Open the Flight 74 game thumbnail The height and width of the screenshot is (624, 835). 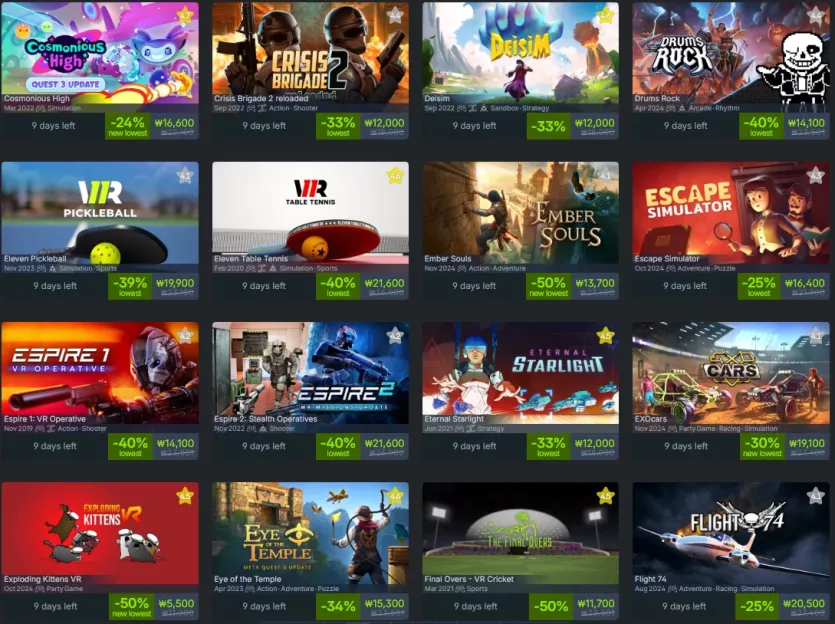pyautogui.click(x=731, y=533)
